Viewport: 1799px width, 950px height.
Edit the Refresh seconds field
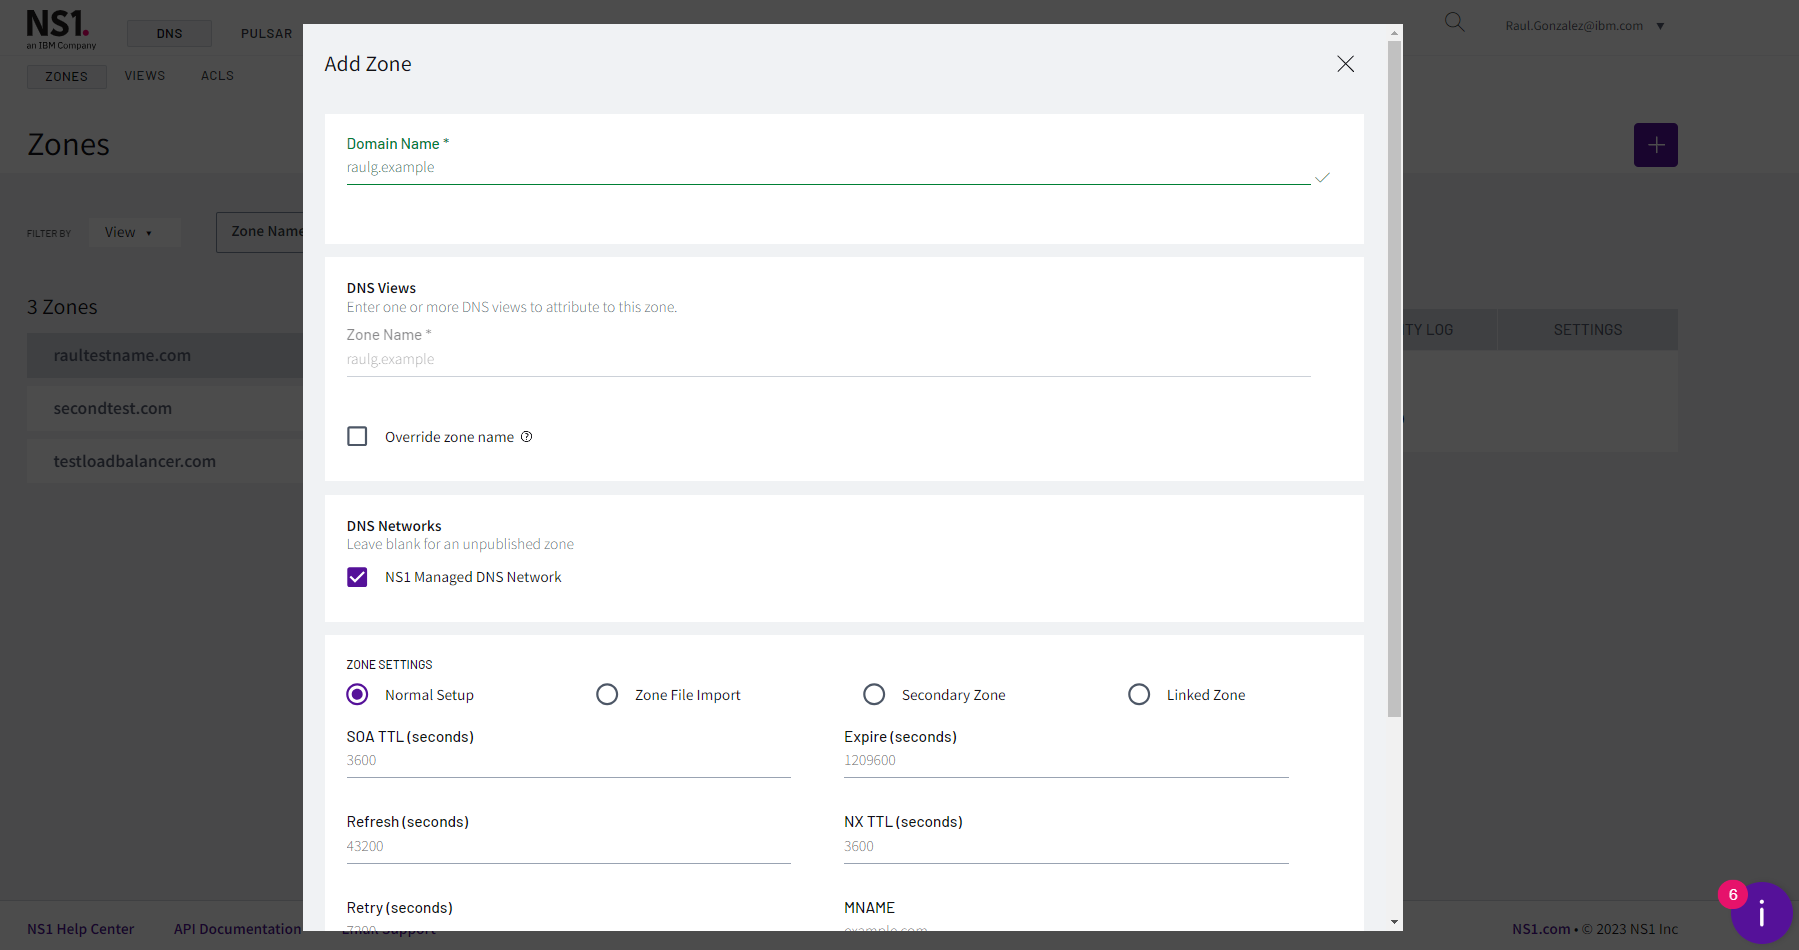click(568, 847)
